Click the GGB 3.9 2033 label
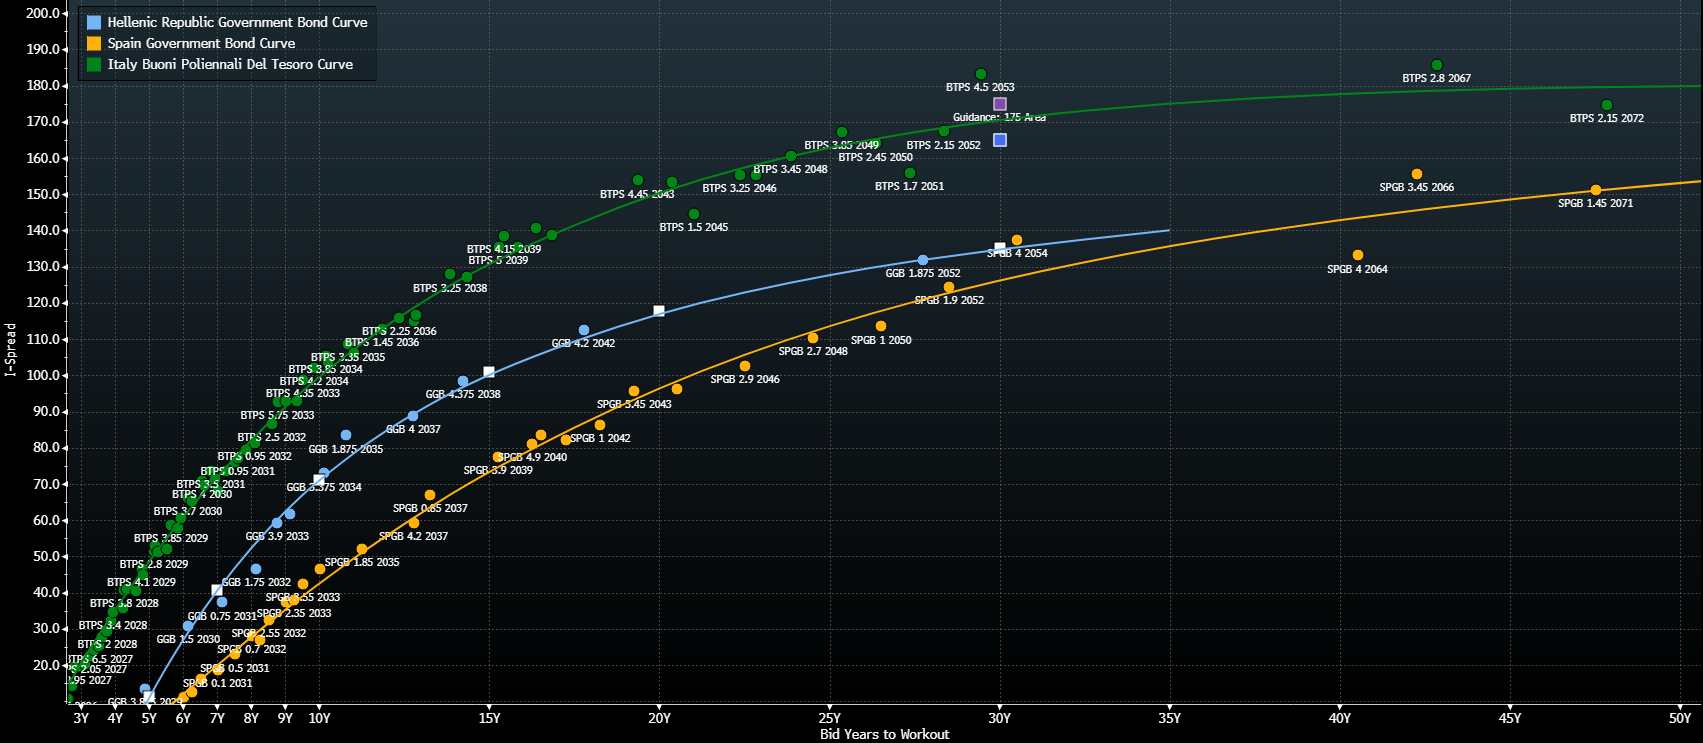The height and width of the screenshot is (743, 1703). (277, 536)
